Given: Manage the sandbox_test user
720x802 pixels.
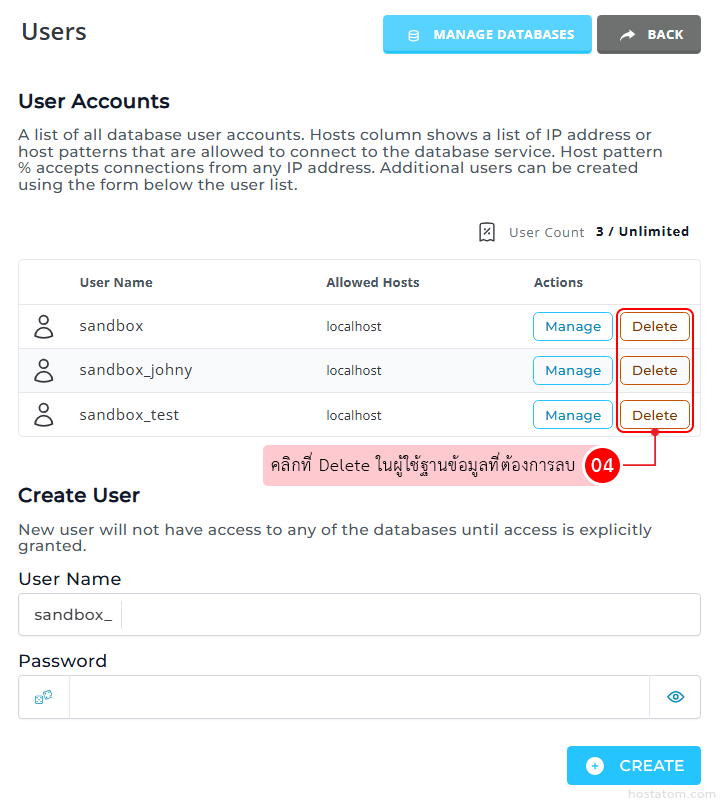Looking at the screenshot, I should click(573, 415).
